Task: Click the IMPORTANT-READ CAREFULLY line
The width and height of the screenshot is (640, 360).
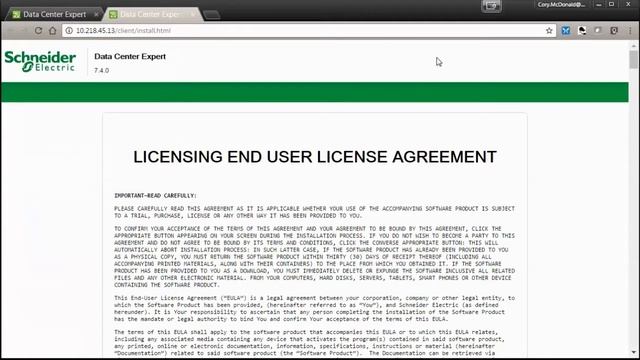Action: point(155,196)
